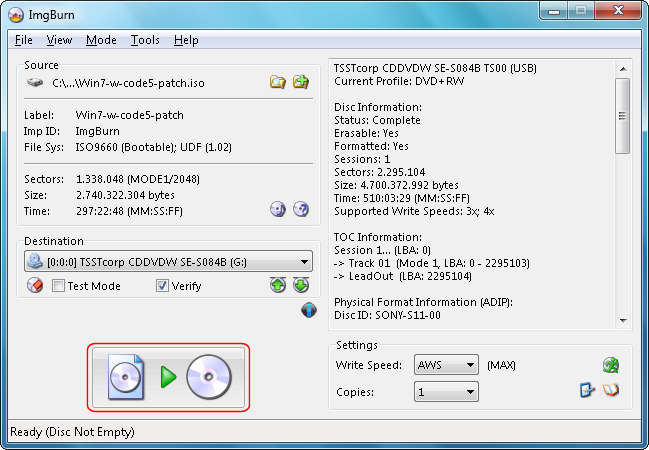
Task: Click the browse for queue file icon
Action: pos(300,82)
